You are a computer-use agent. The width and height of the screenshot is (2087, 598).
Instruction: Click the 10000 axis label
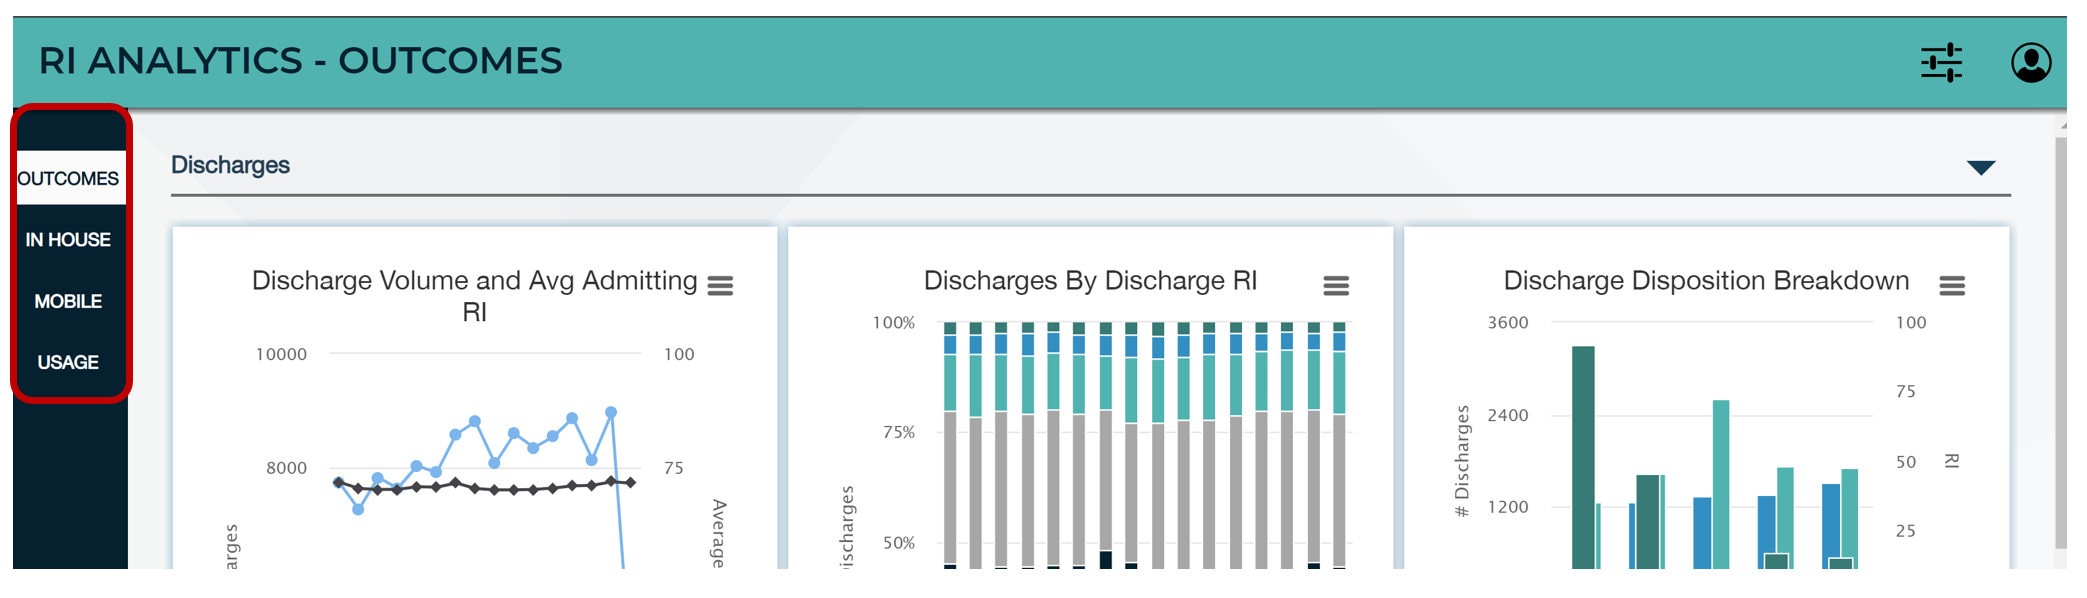[x=281, y=354]
